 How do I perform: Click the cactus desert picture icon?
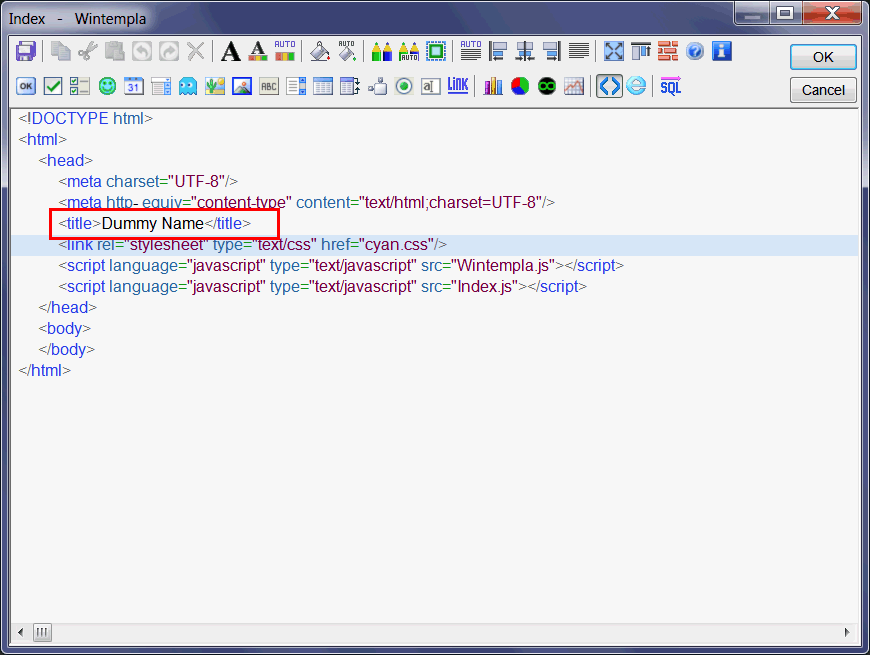click(215, 87)
